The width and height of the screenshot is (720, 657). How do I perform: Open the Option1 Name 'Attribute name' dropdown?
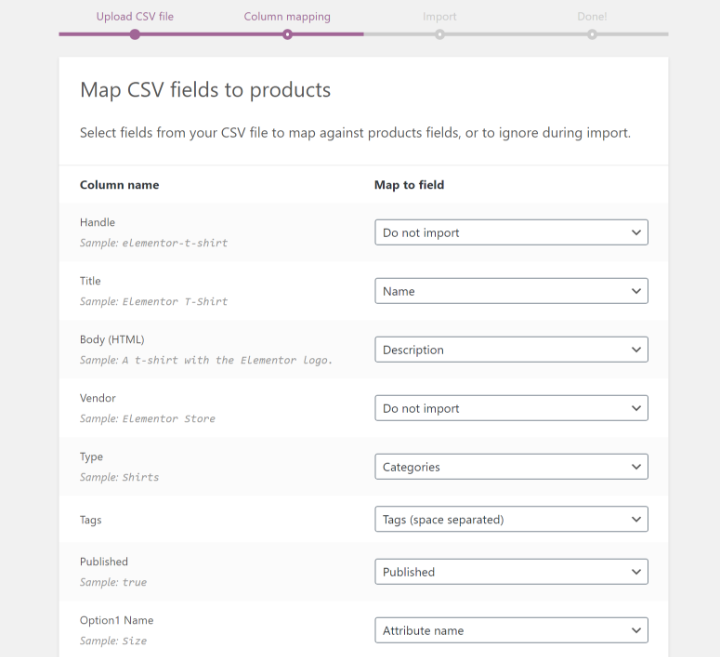pos(510,631)
